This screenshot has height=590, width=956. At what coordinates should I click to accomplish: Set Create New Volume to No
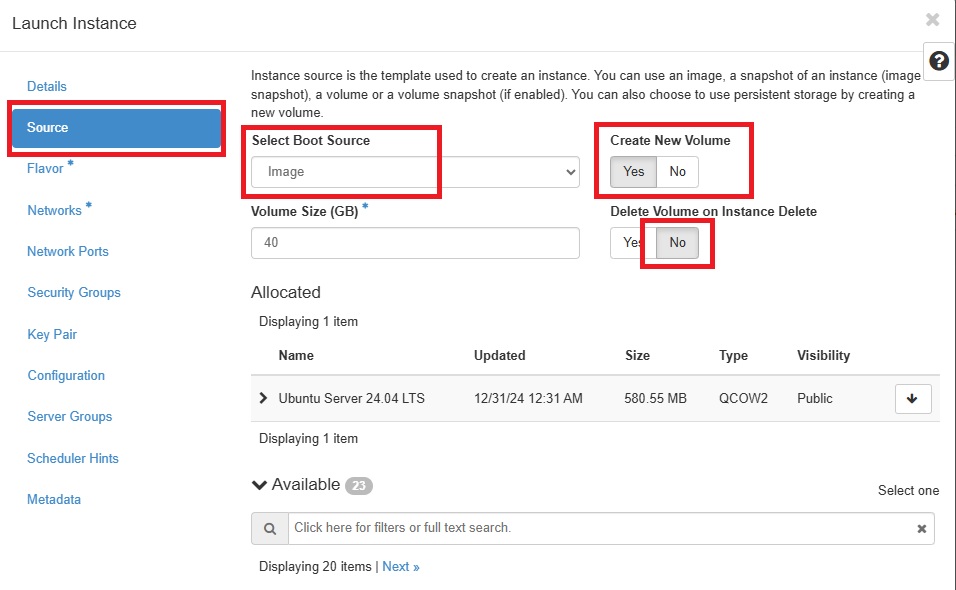677,172
